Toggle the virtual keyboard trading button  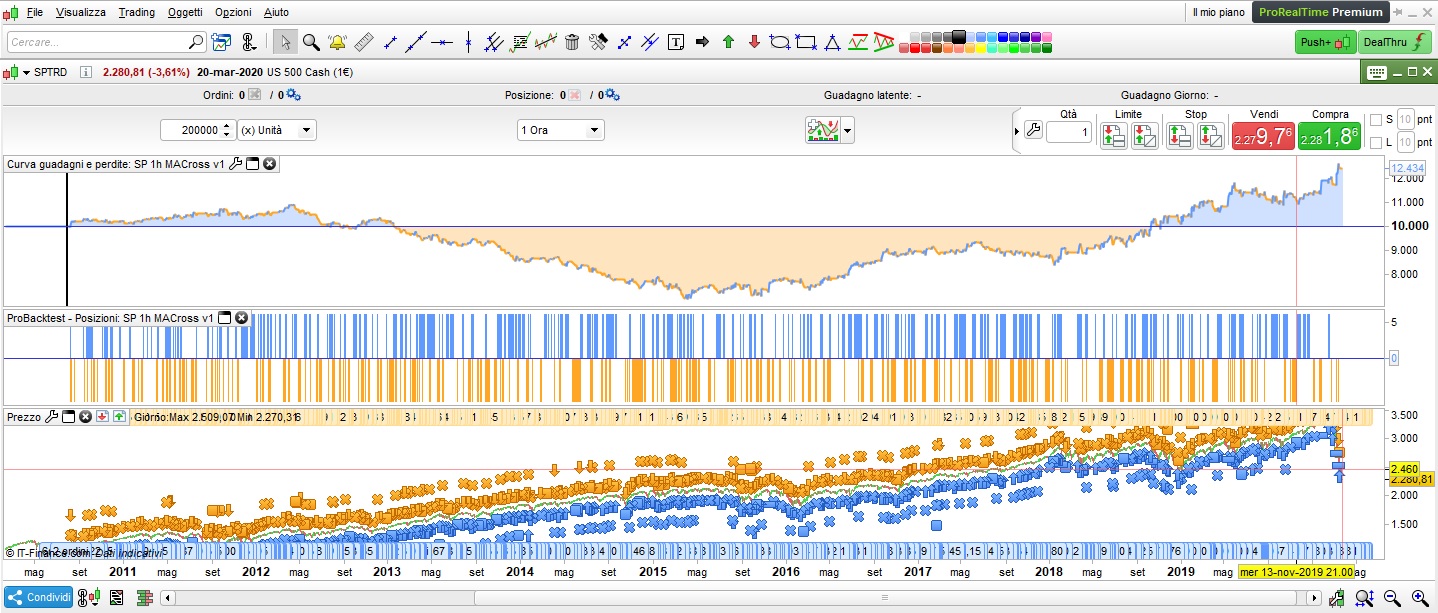(x=1376, y=72)
